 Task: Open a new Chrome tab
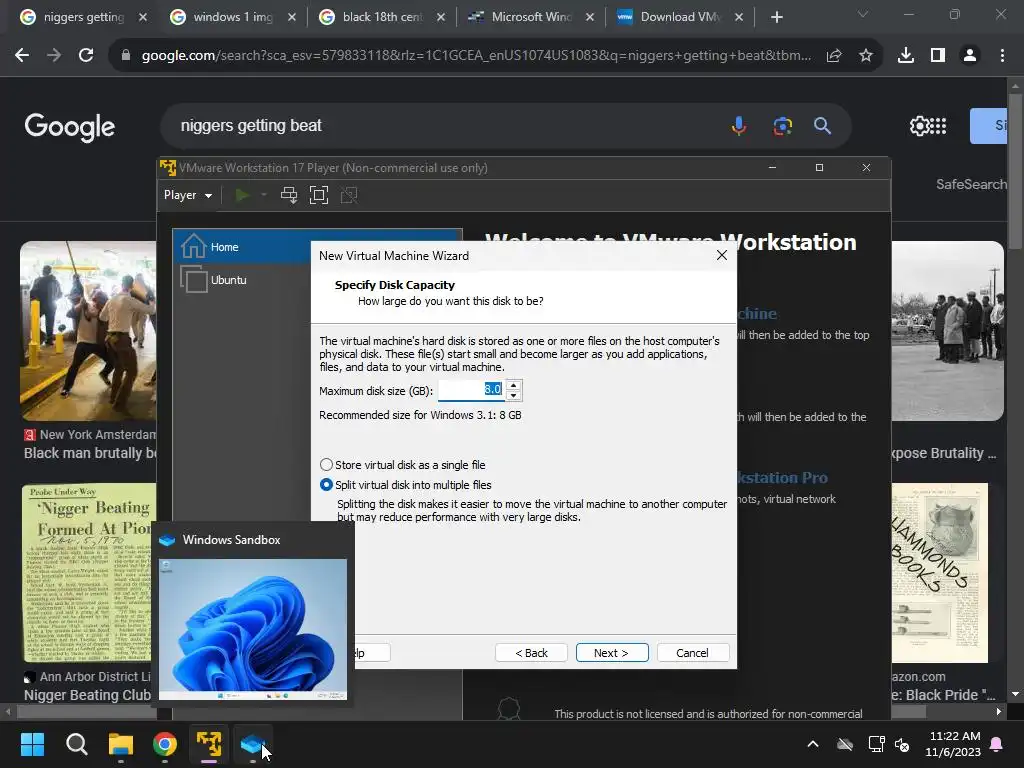pos(776,17)
